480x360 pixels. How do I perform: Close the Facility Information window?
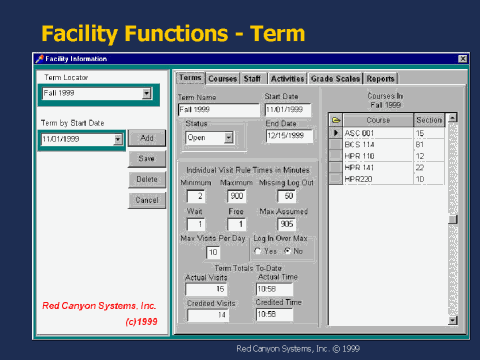[x=462, y=59]
